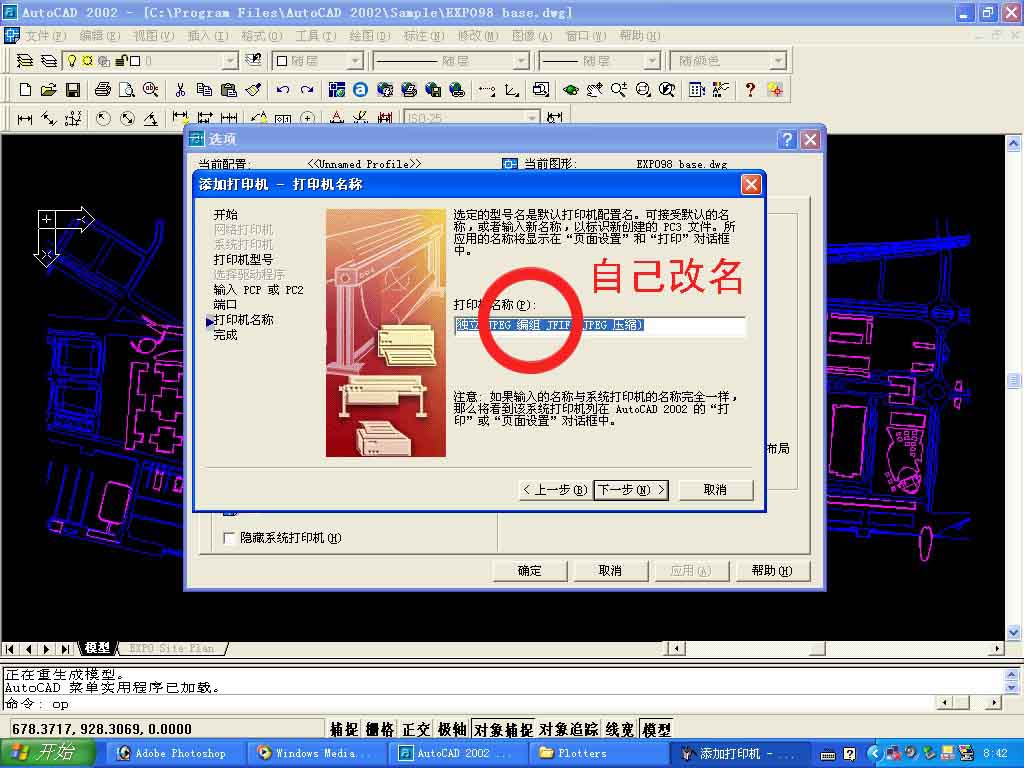Toggle 线宽 lineweight display in status bar
The image size is (1024, 768).
click(620, 729)
